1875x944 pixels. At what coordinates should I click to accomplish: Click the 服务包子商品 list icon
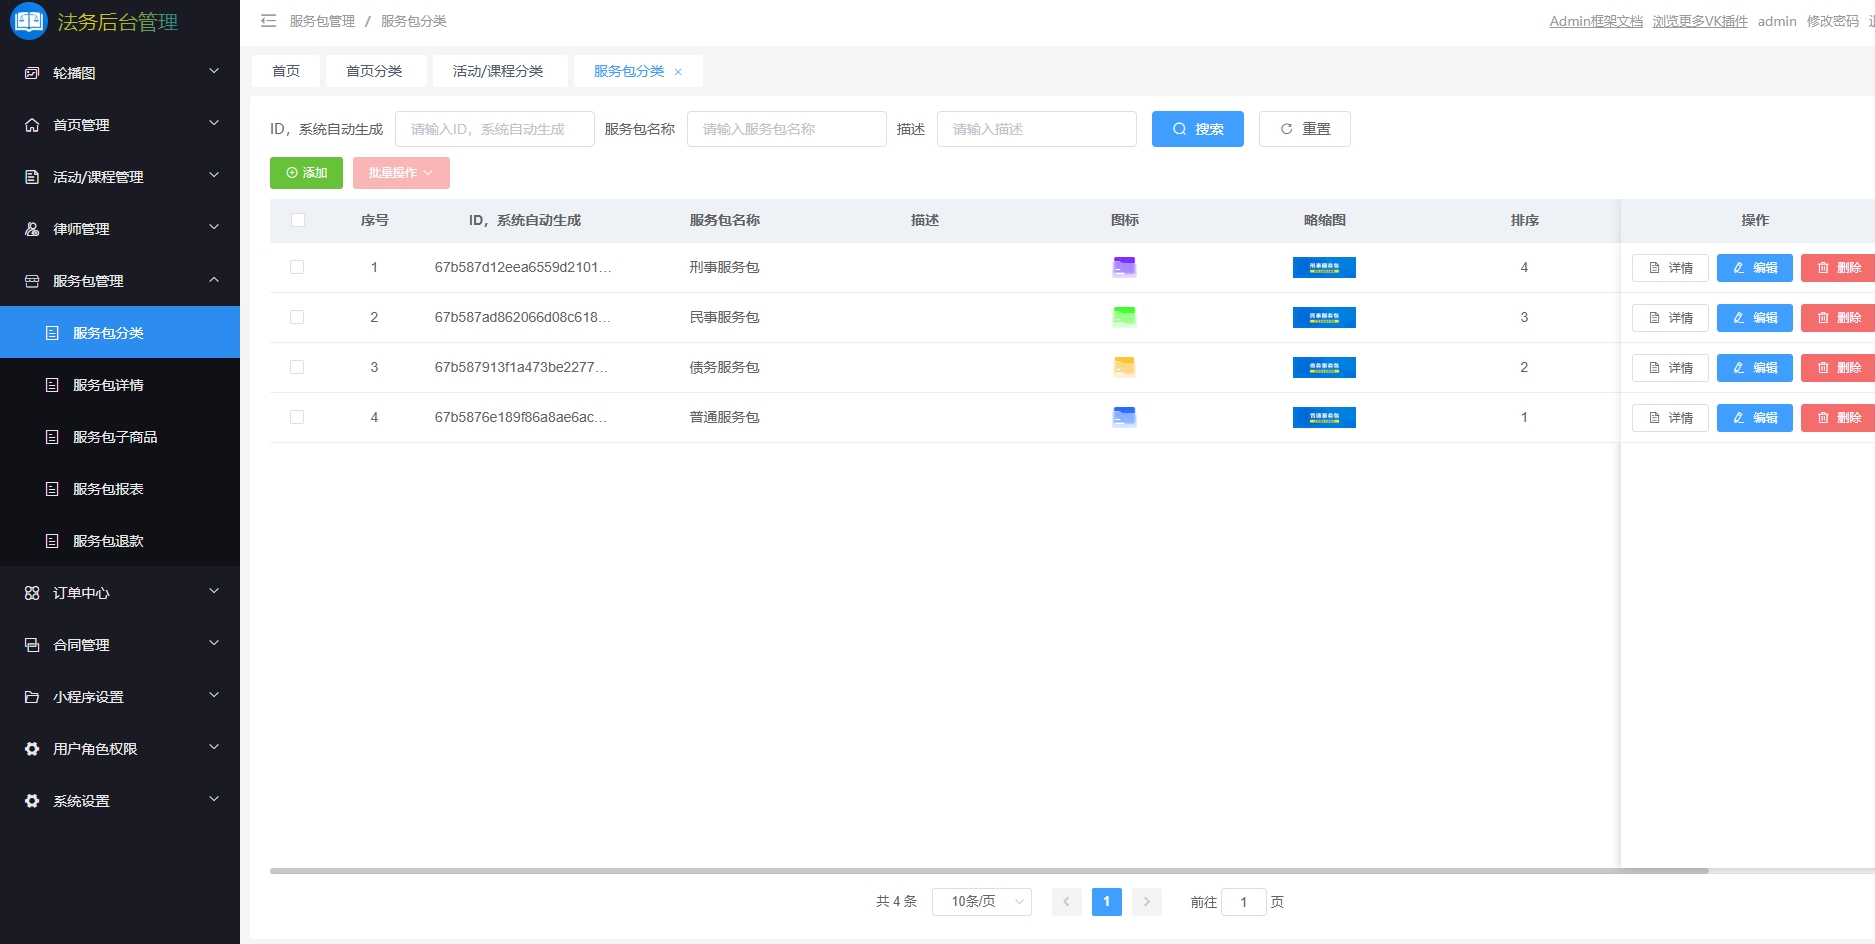[x=52, y=437]
